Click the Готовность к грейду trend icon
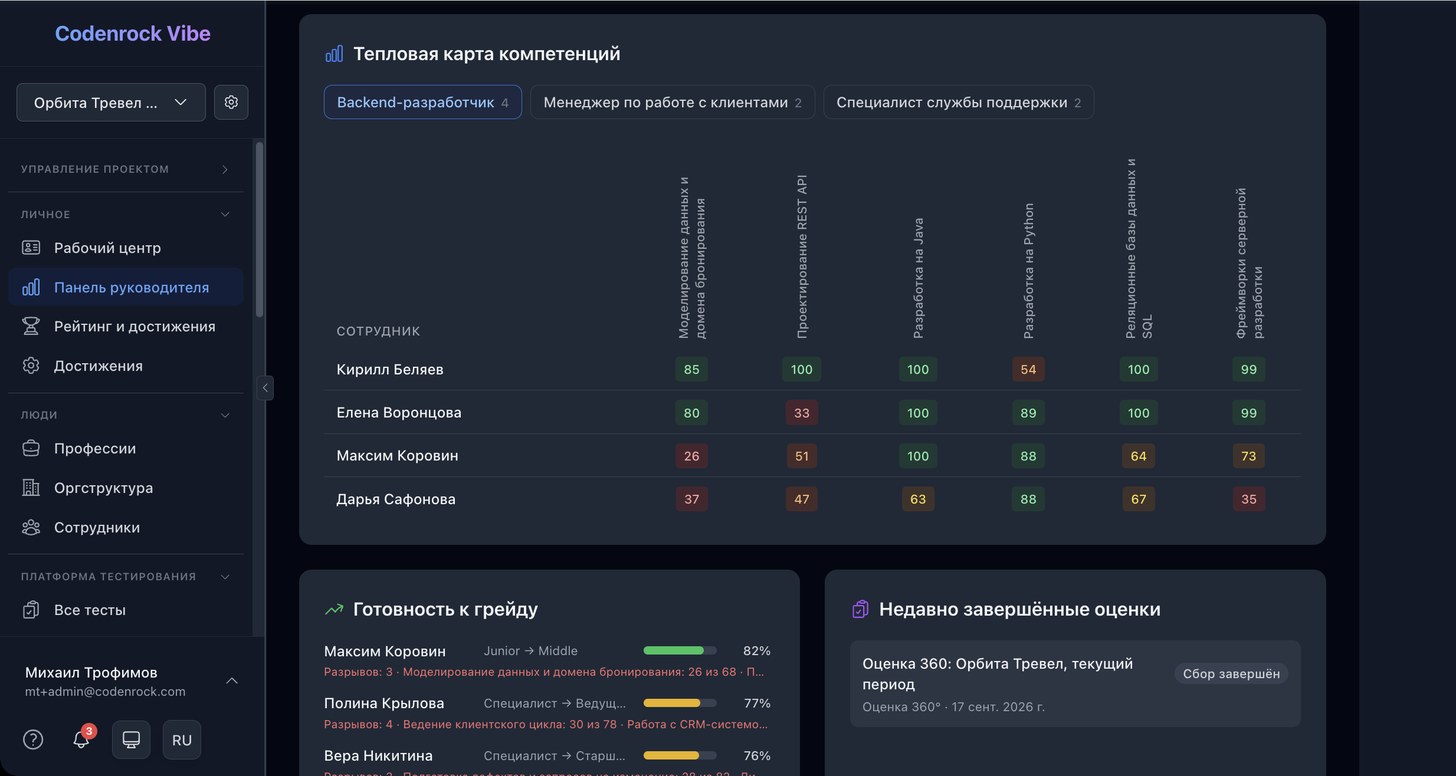This screenshot has height=776, width=1456. 334,609
